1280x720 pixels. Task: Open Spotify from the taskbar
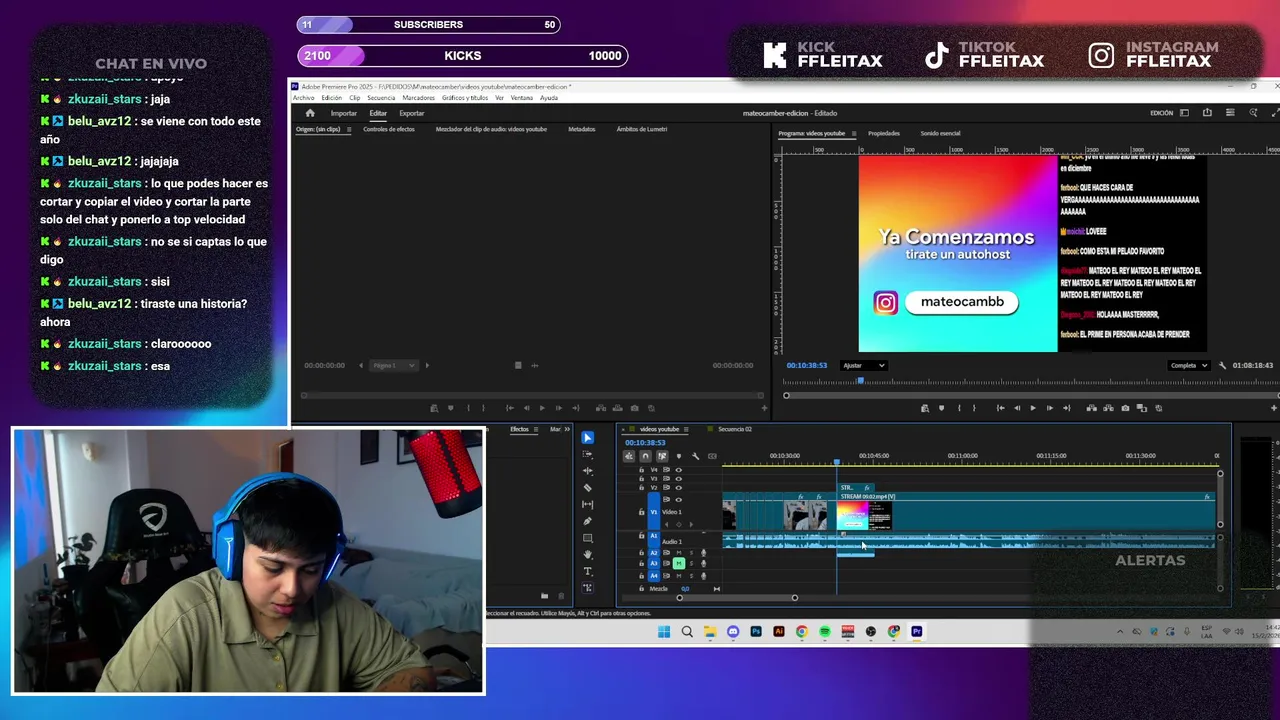click(825, 632)
